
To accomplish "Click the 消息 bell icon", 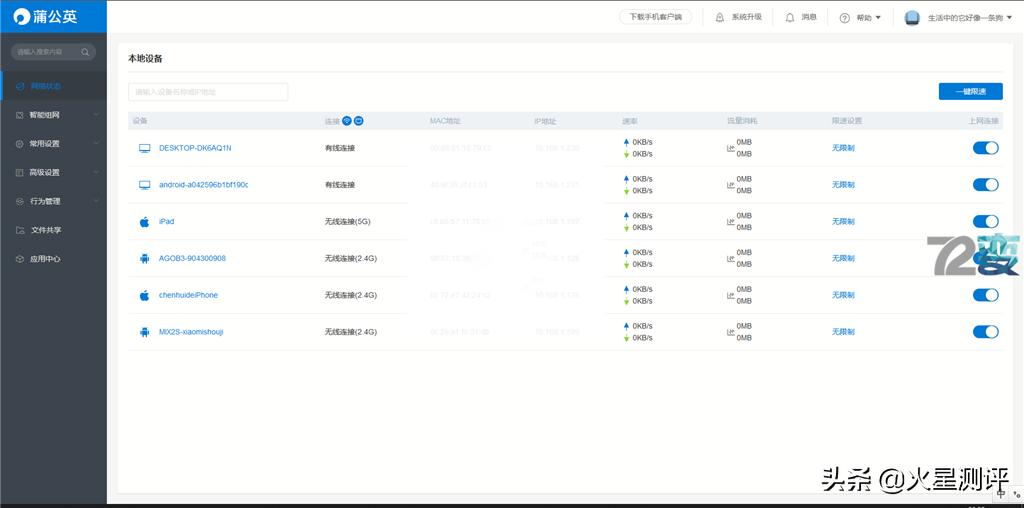I will 790,18.
